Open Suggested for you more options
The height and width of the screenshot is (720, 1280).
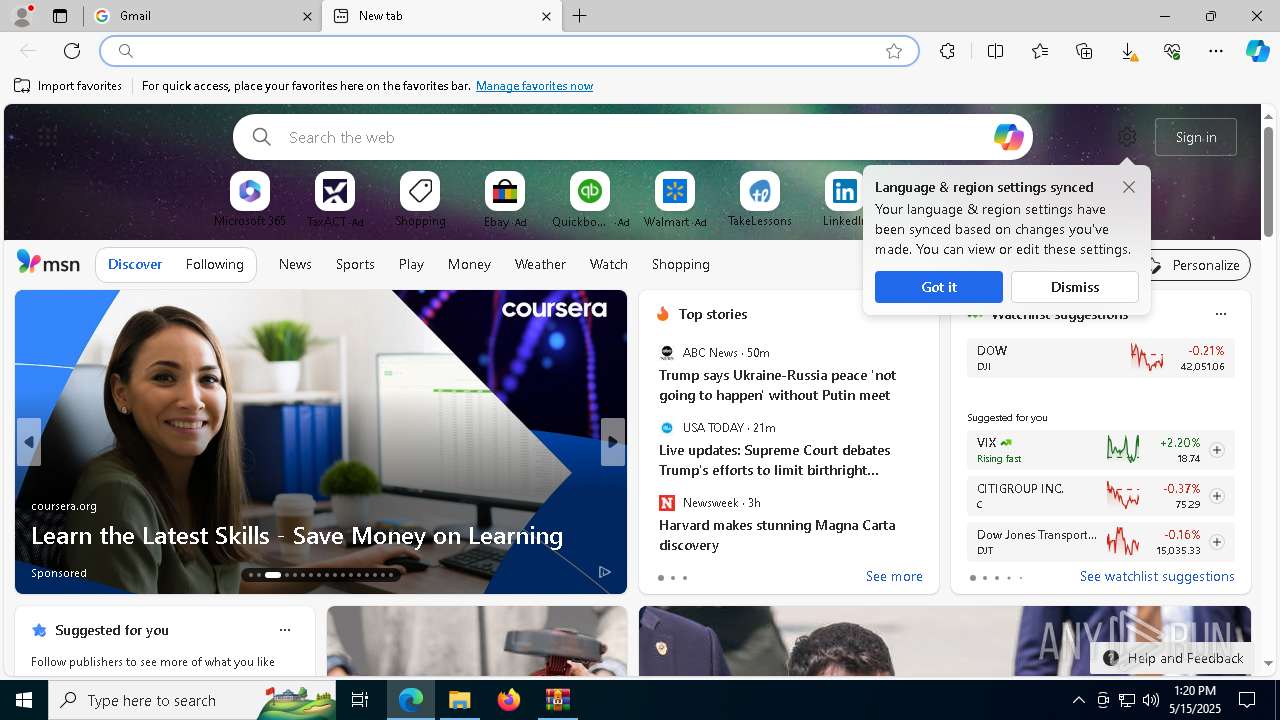click(x=285, y=630)
